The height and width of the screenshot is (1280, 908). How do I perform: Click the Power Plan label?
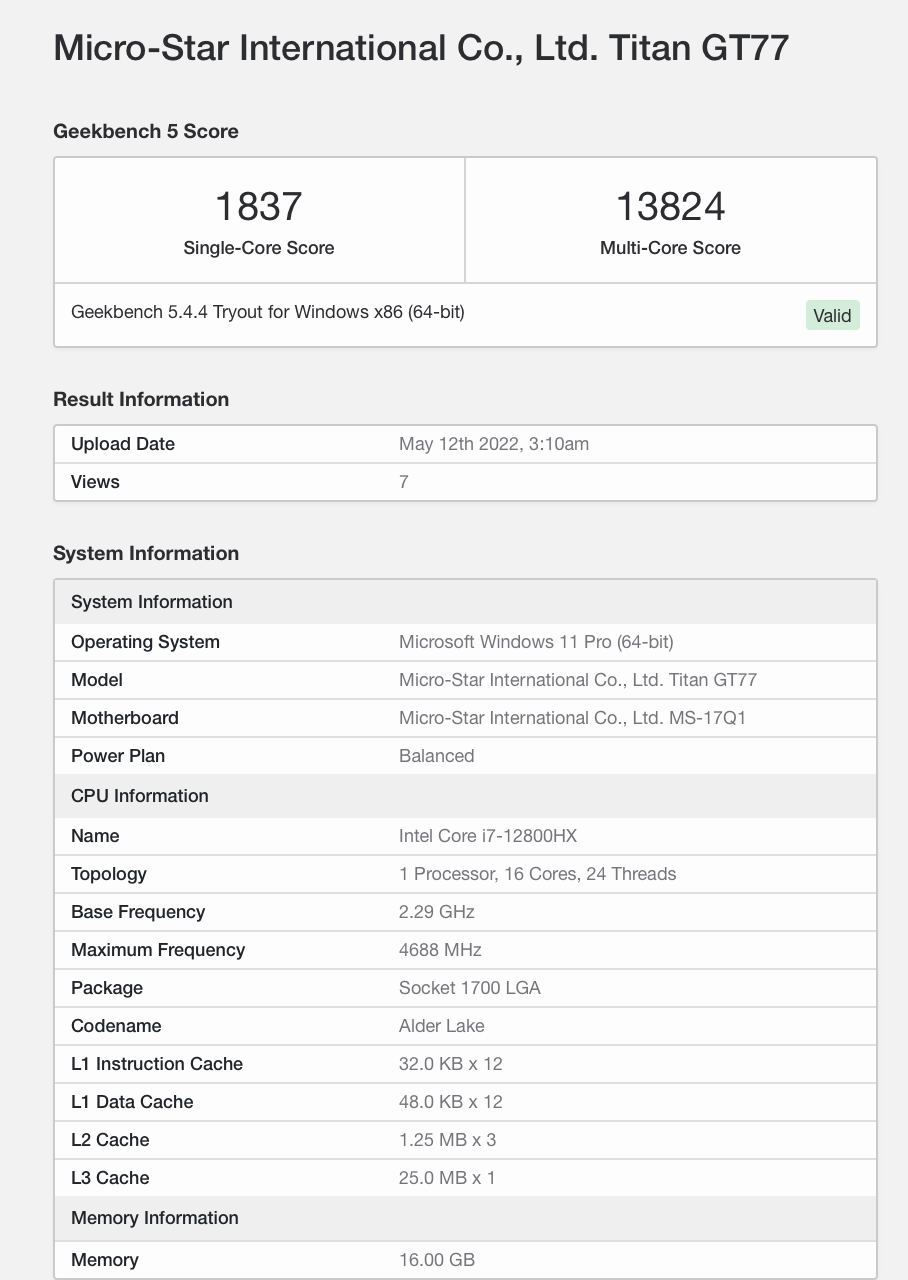point(118,756)
